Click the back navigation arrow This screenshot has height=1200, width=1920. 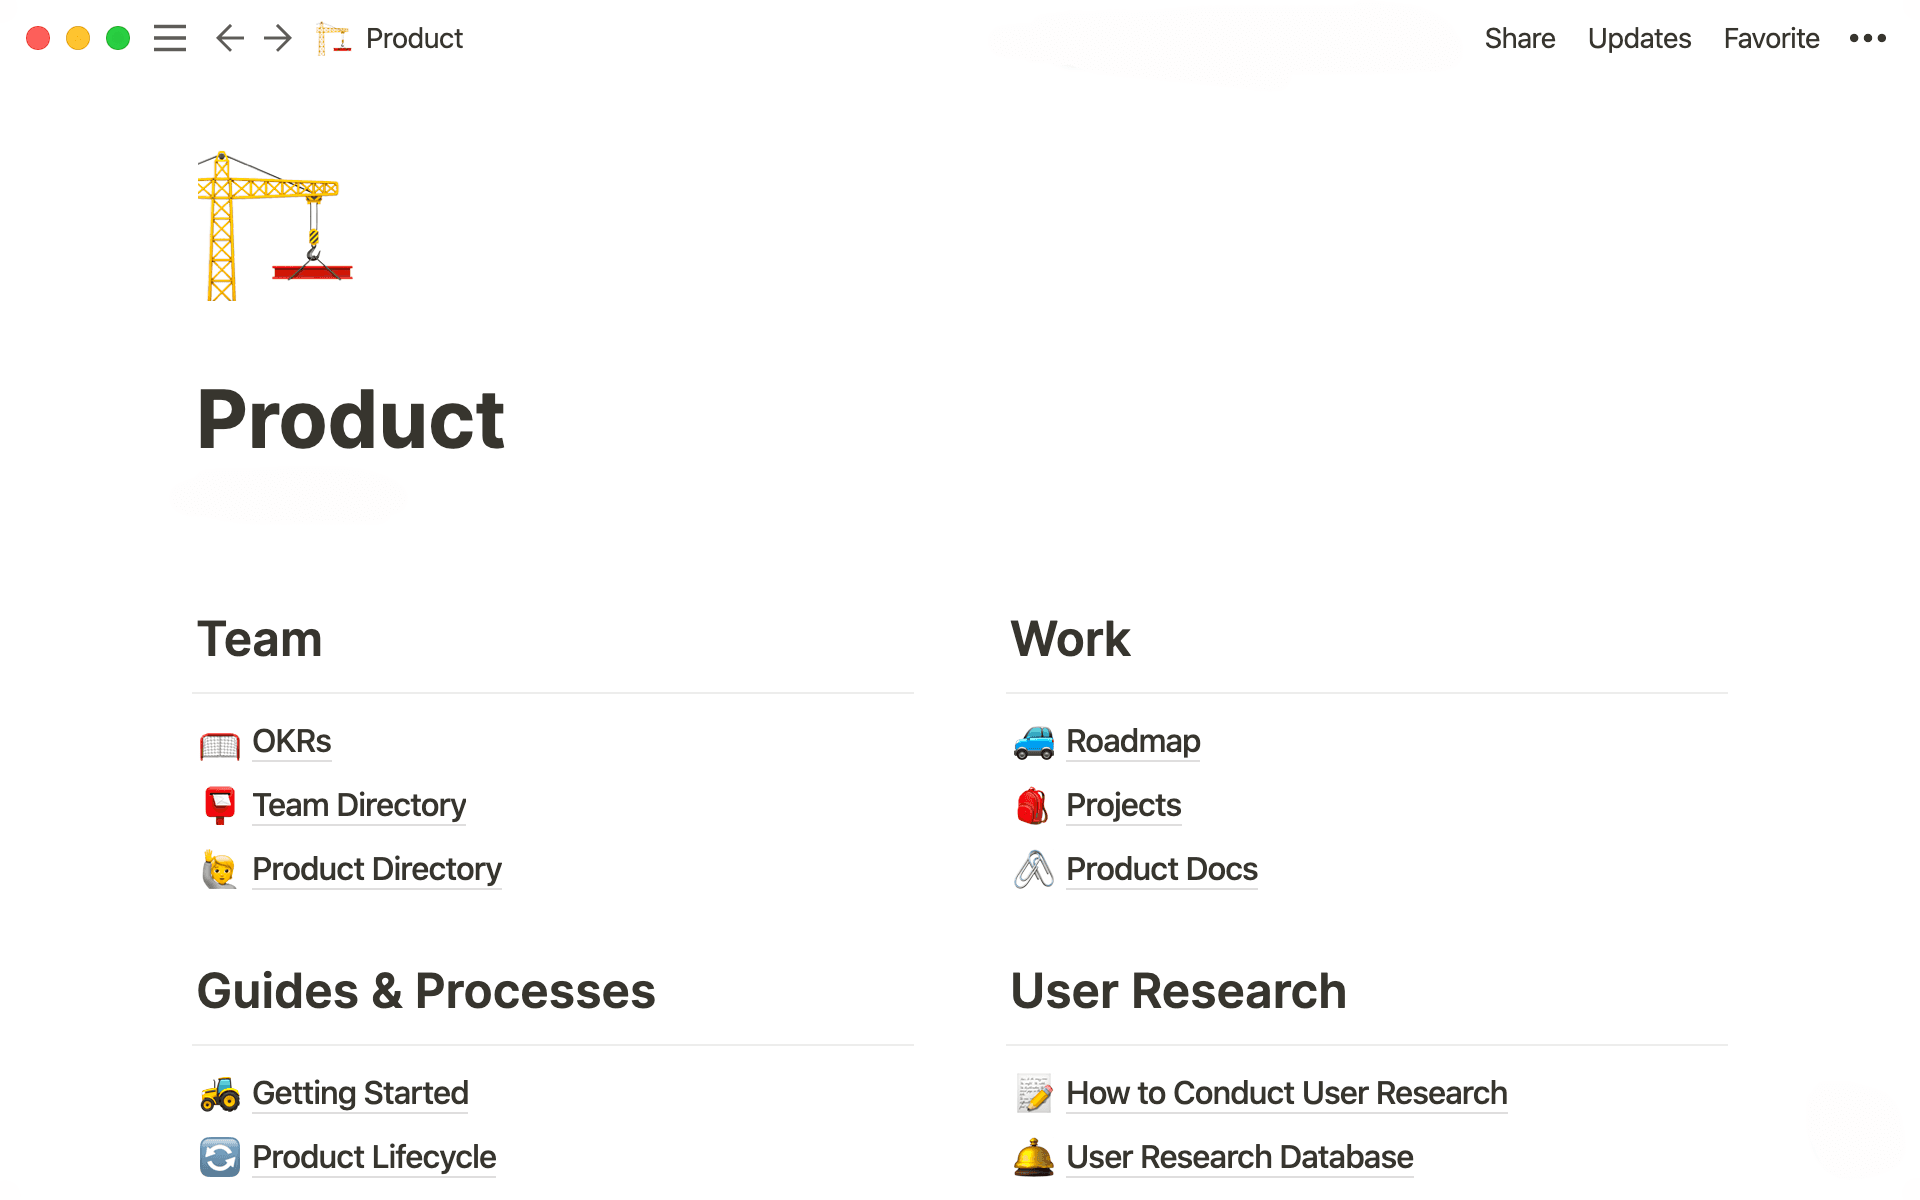coord(229,38)
